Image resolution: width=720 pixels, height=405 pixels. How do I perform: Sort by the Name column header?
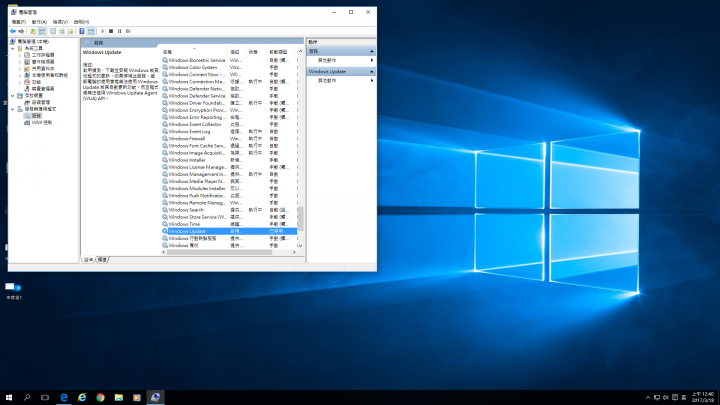[194, 52]
